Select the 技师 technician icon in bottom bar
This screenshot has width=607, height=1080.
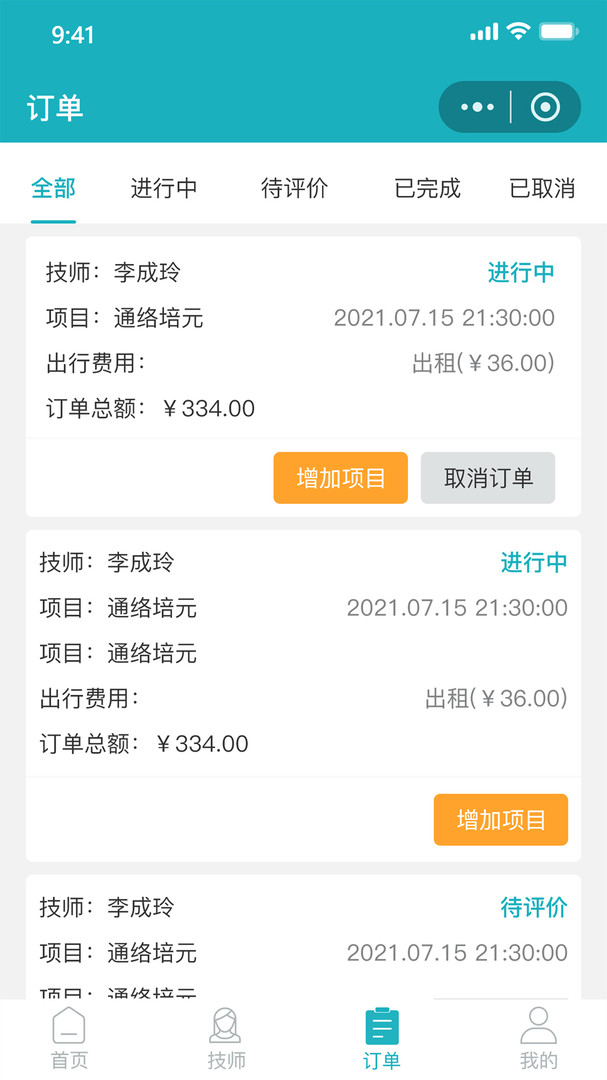pos(224,1037)
